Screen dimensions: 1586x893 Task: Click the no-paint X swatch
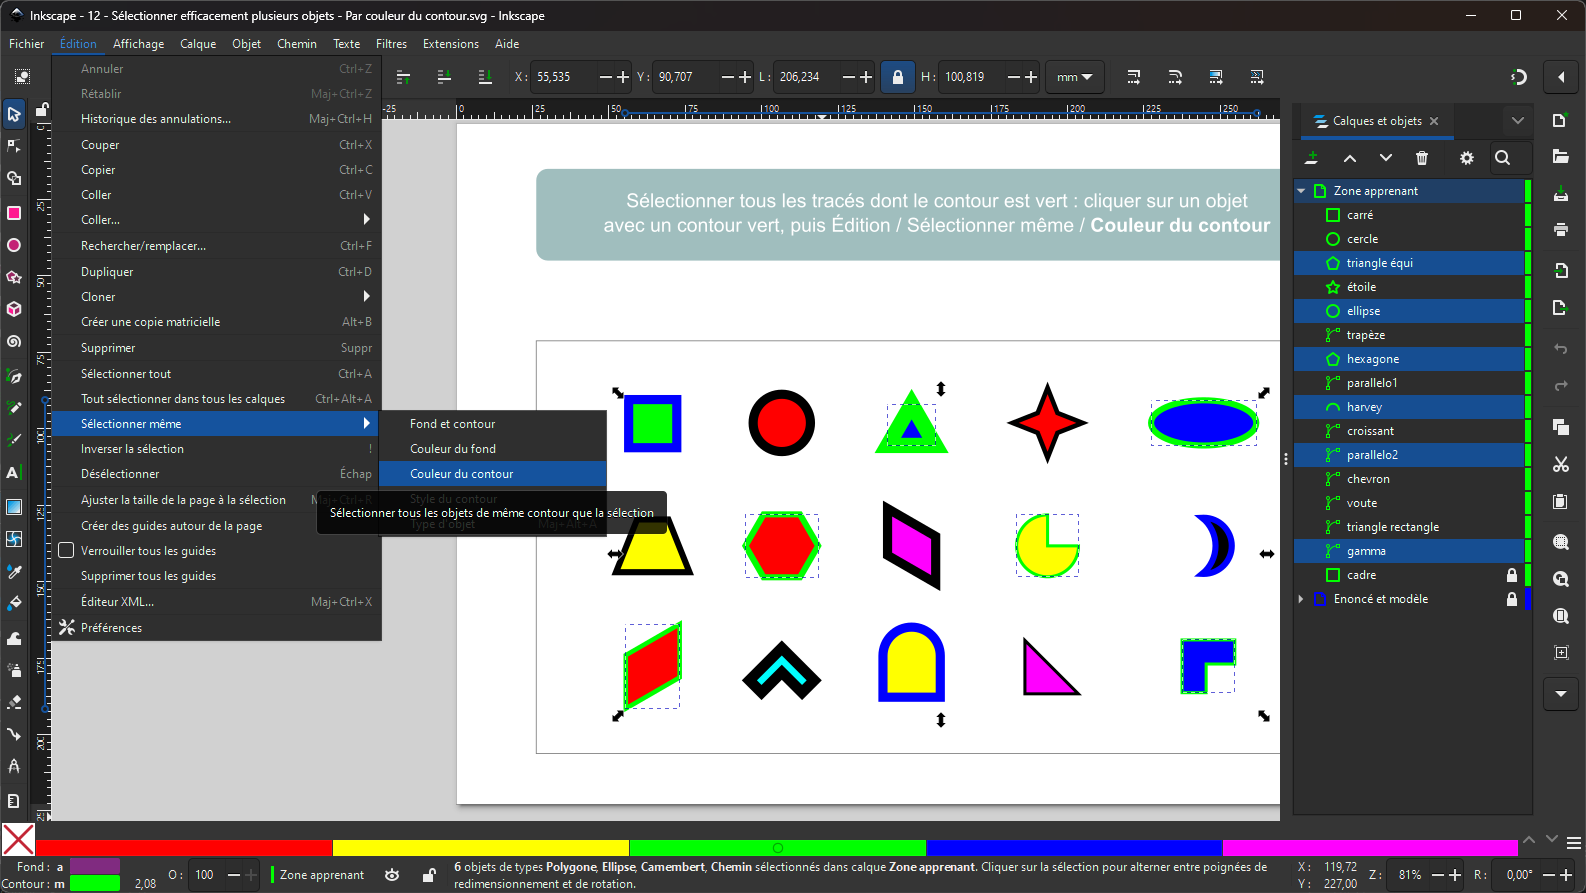[18, 840]
